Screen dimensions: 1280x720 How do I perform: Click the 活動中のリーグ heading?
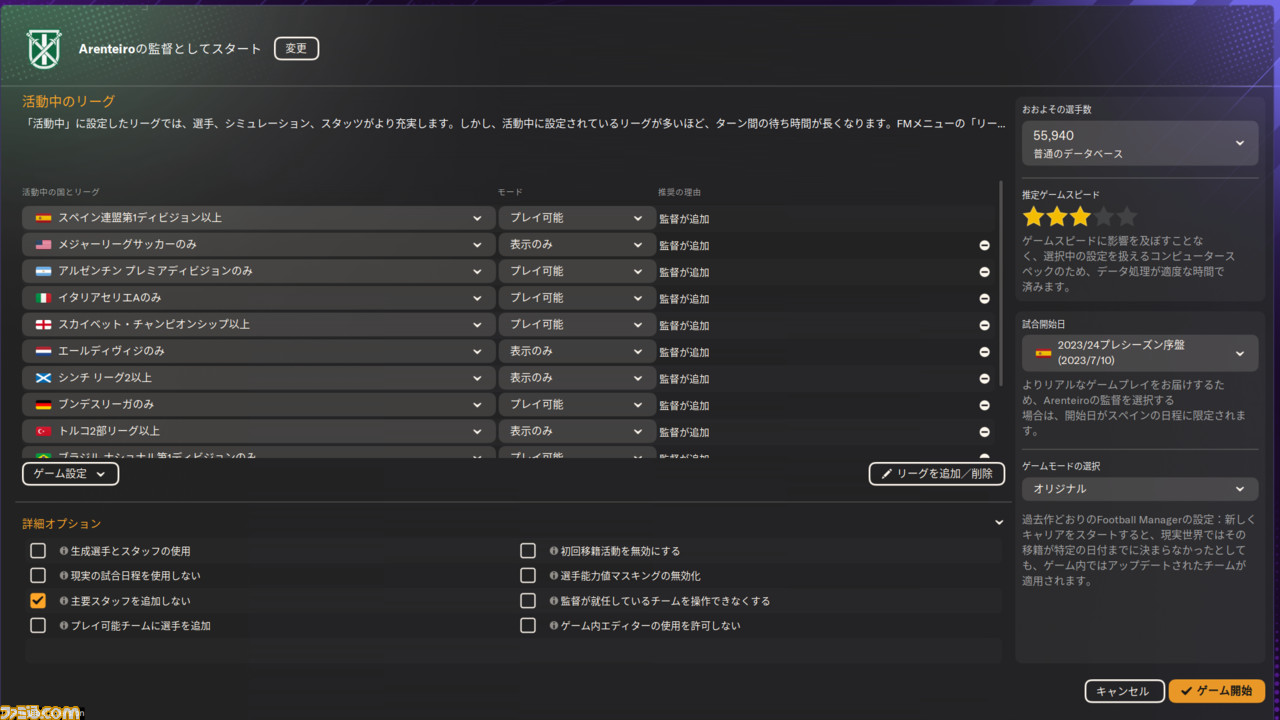point(69,102)
